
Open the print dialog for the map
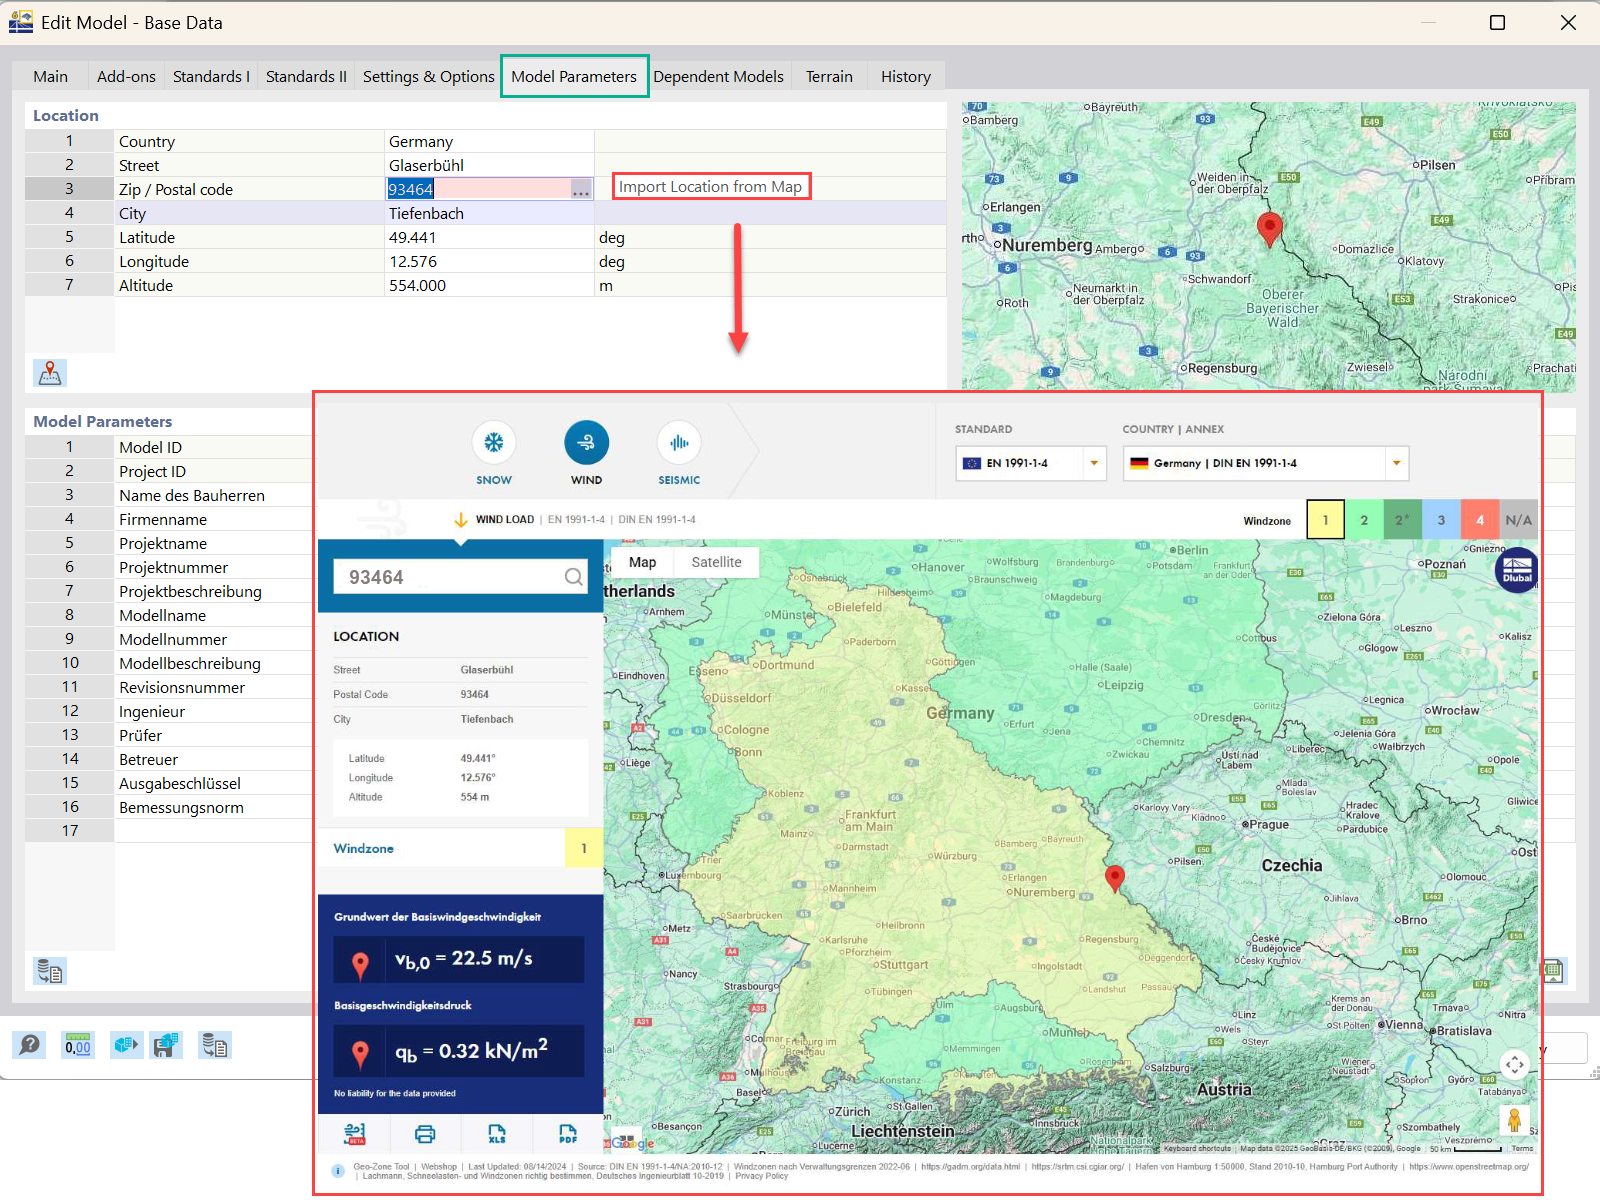pos(425,1133)
